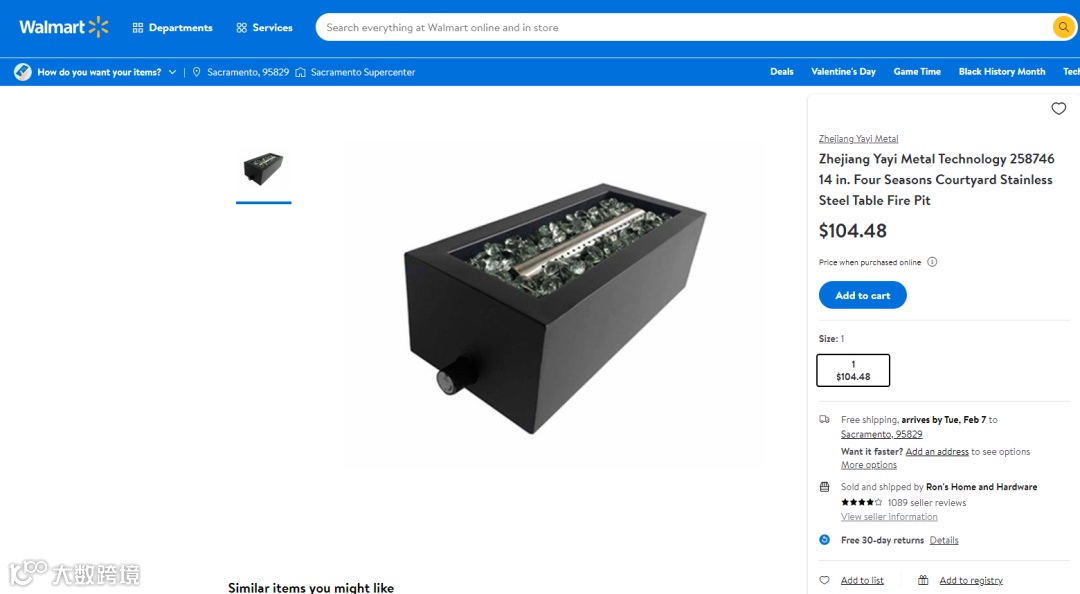Expand the How do you want your items chevron

[x=172, y=72]
